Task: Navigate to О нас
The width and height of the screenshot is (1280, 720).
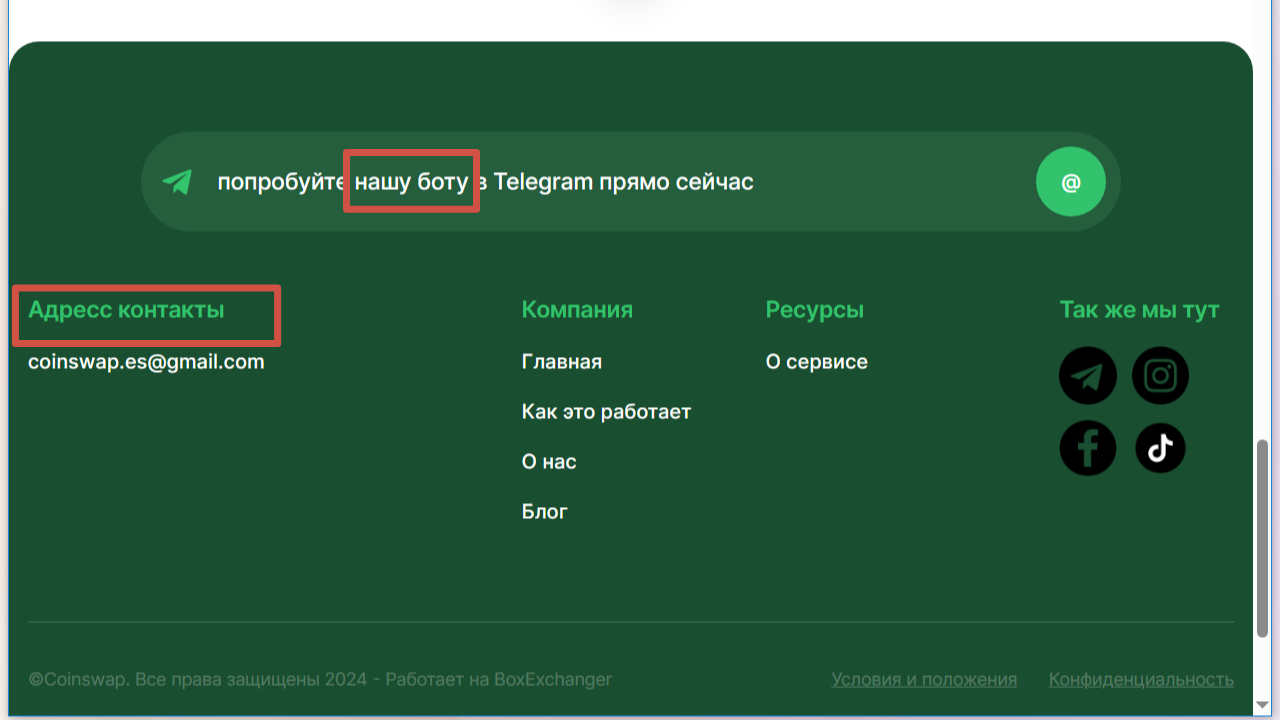Action: click(549, 462)
